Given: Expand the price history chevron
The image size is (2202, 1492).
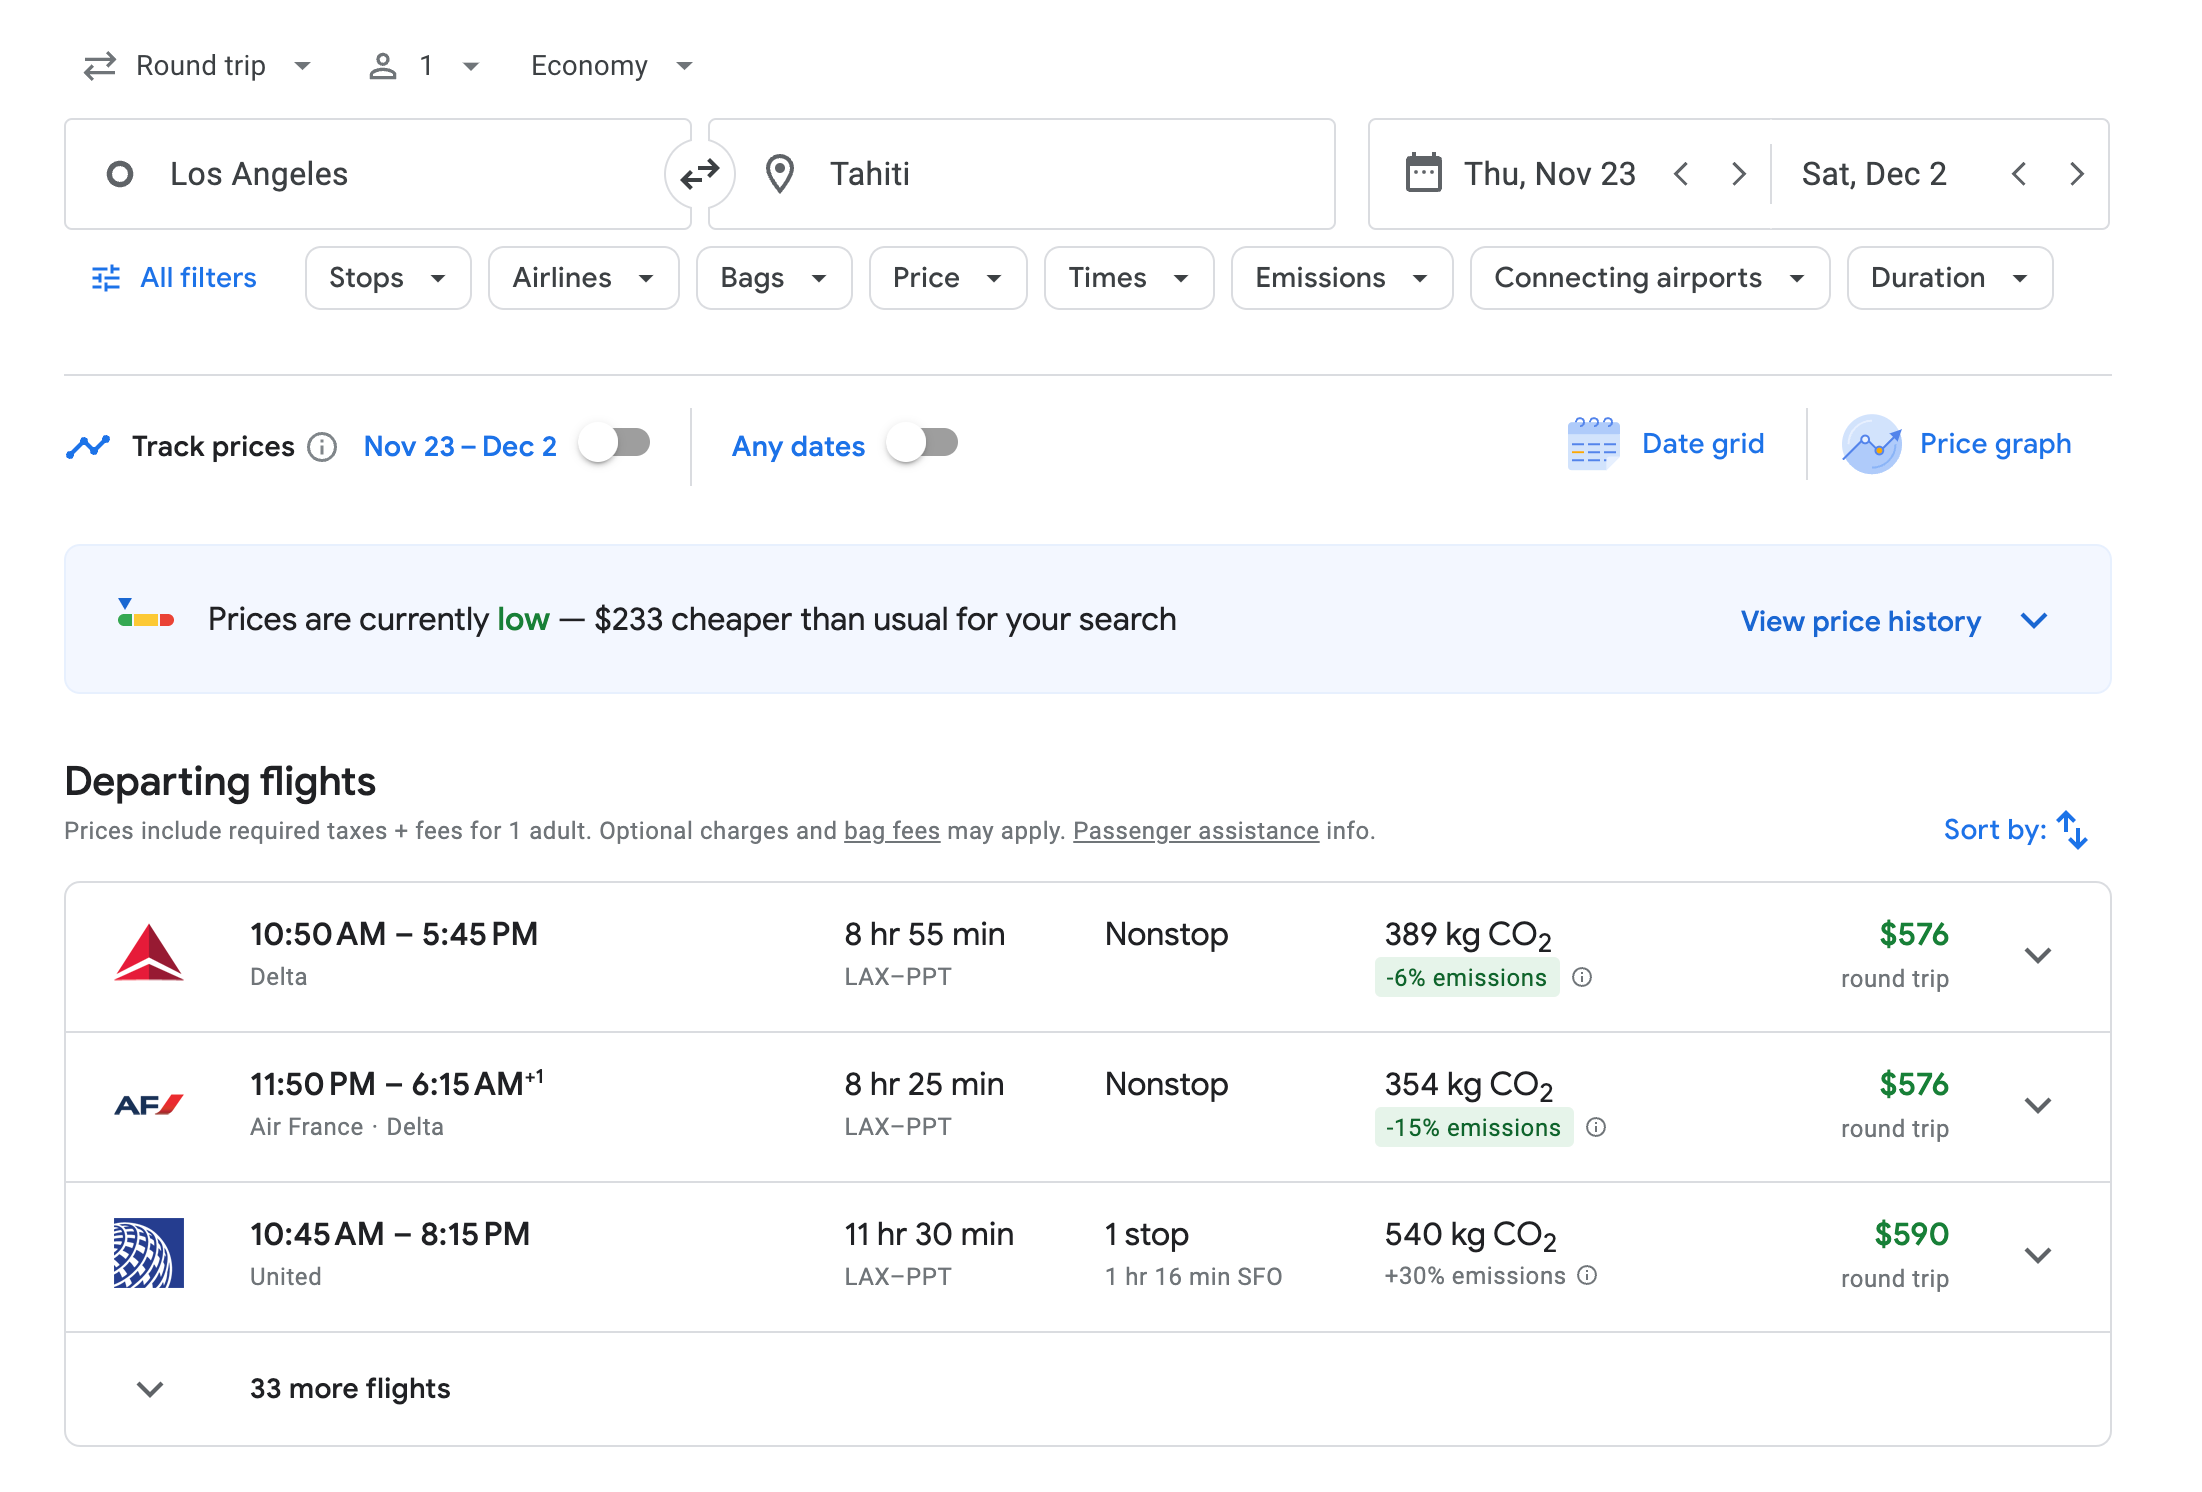Looking at the screenshot, I should (x=2034, y=621).
